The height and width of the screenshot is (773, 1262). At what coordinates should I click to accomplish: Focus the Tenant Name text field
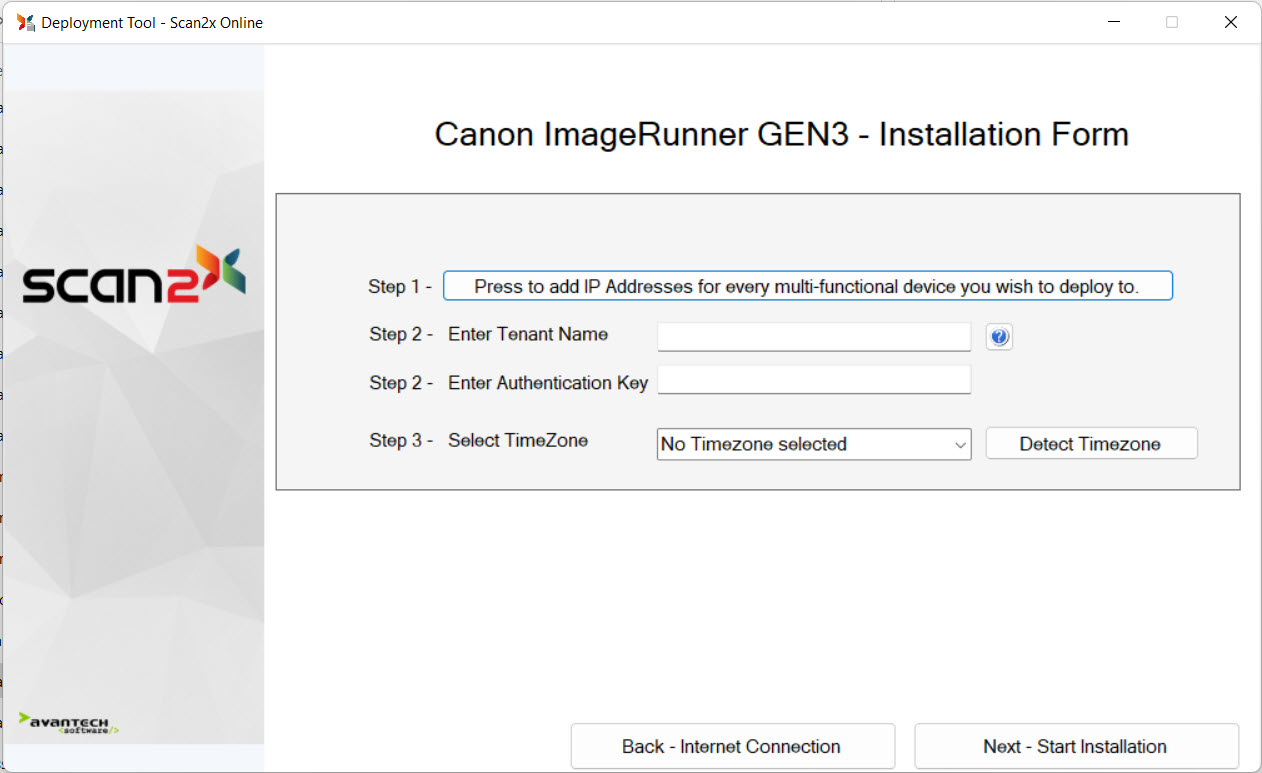coord(813,337)
